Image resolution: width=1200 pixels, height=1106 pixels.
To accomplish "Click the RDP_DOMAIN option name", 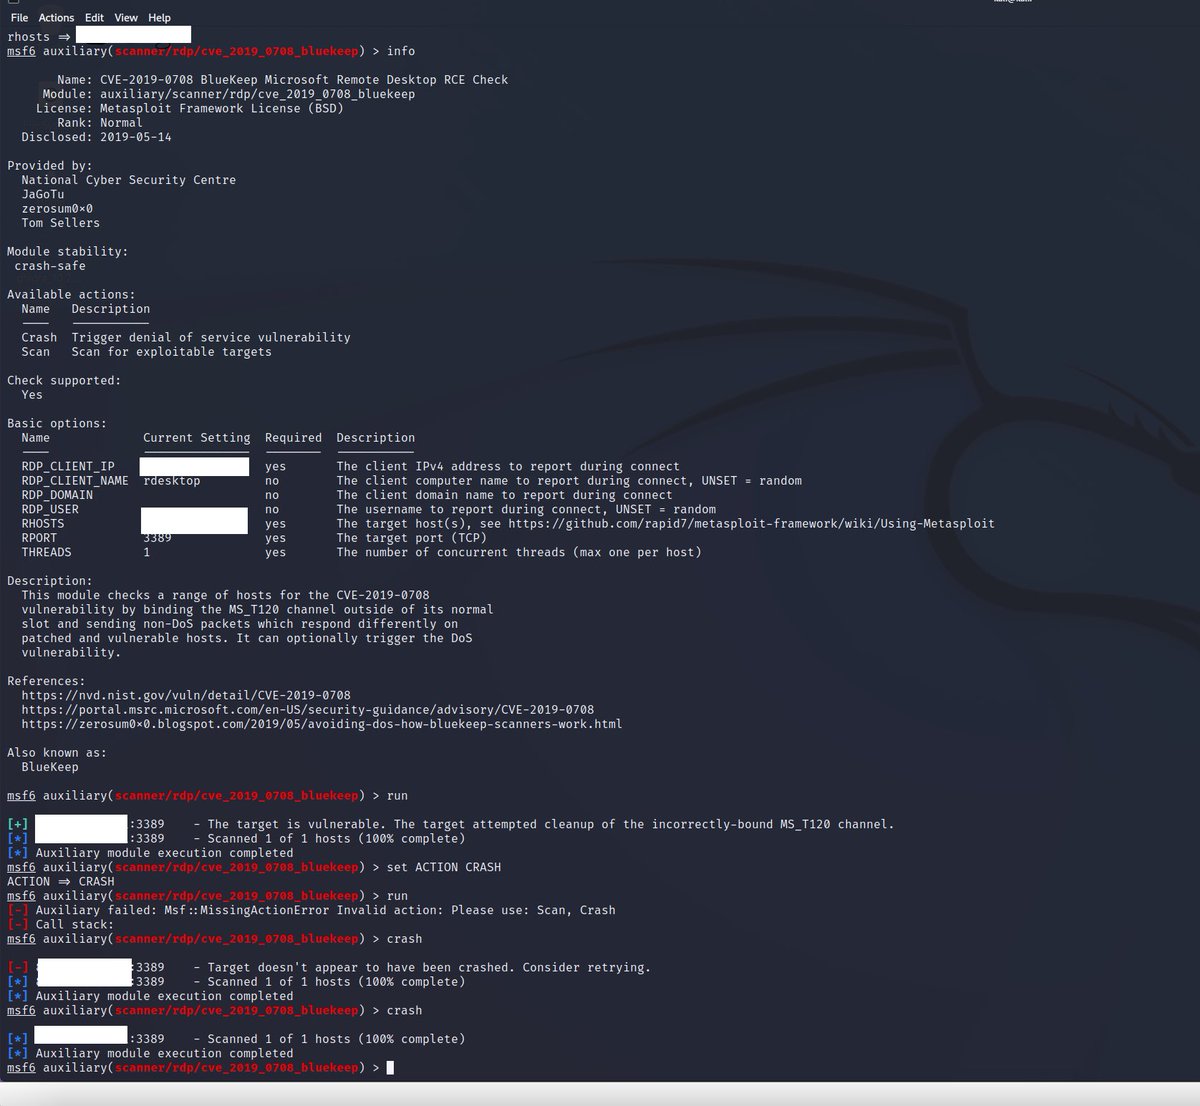I will [57, 495].
